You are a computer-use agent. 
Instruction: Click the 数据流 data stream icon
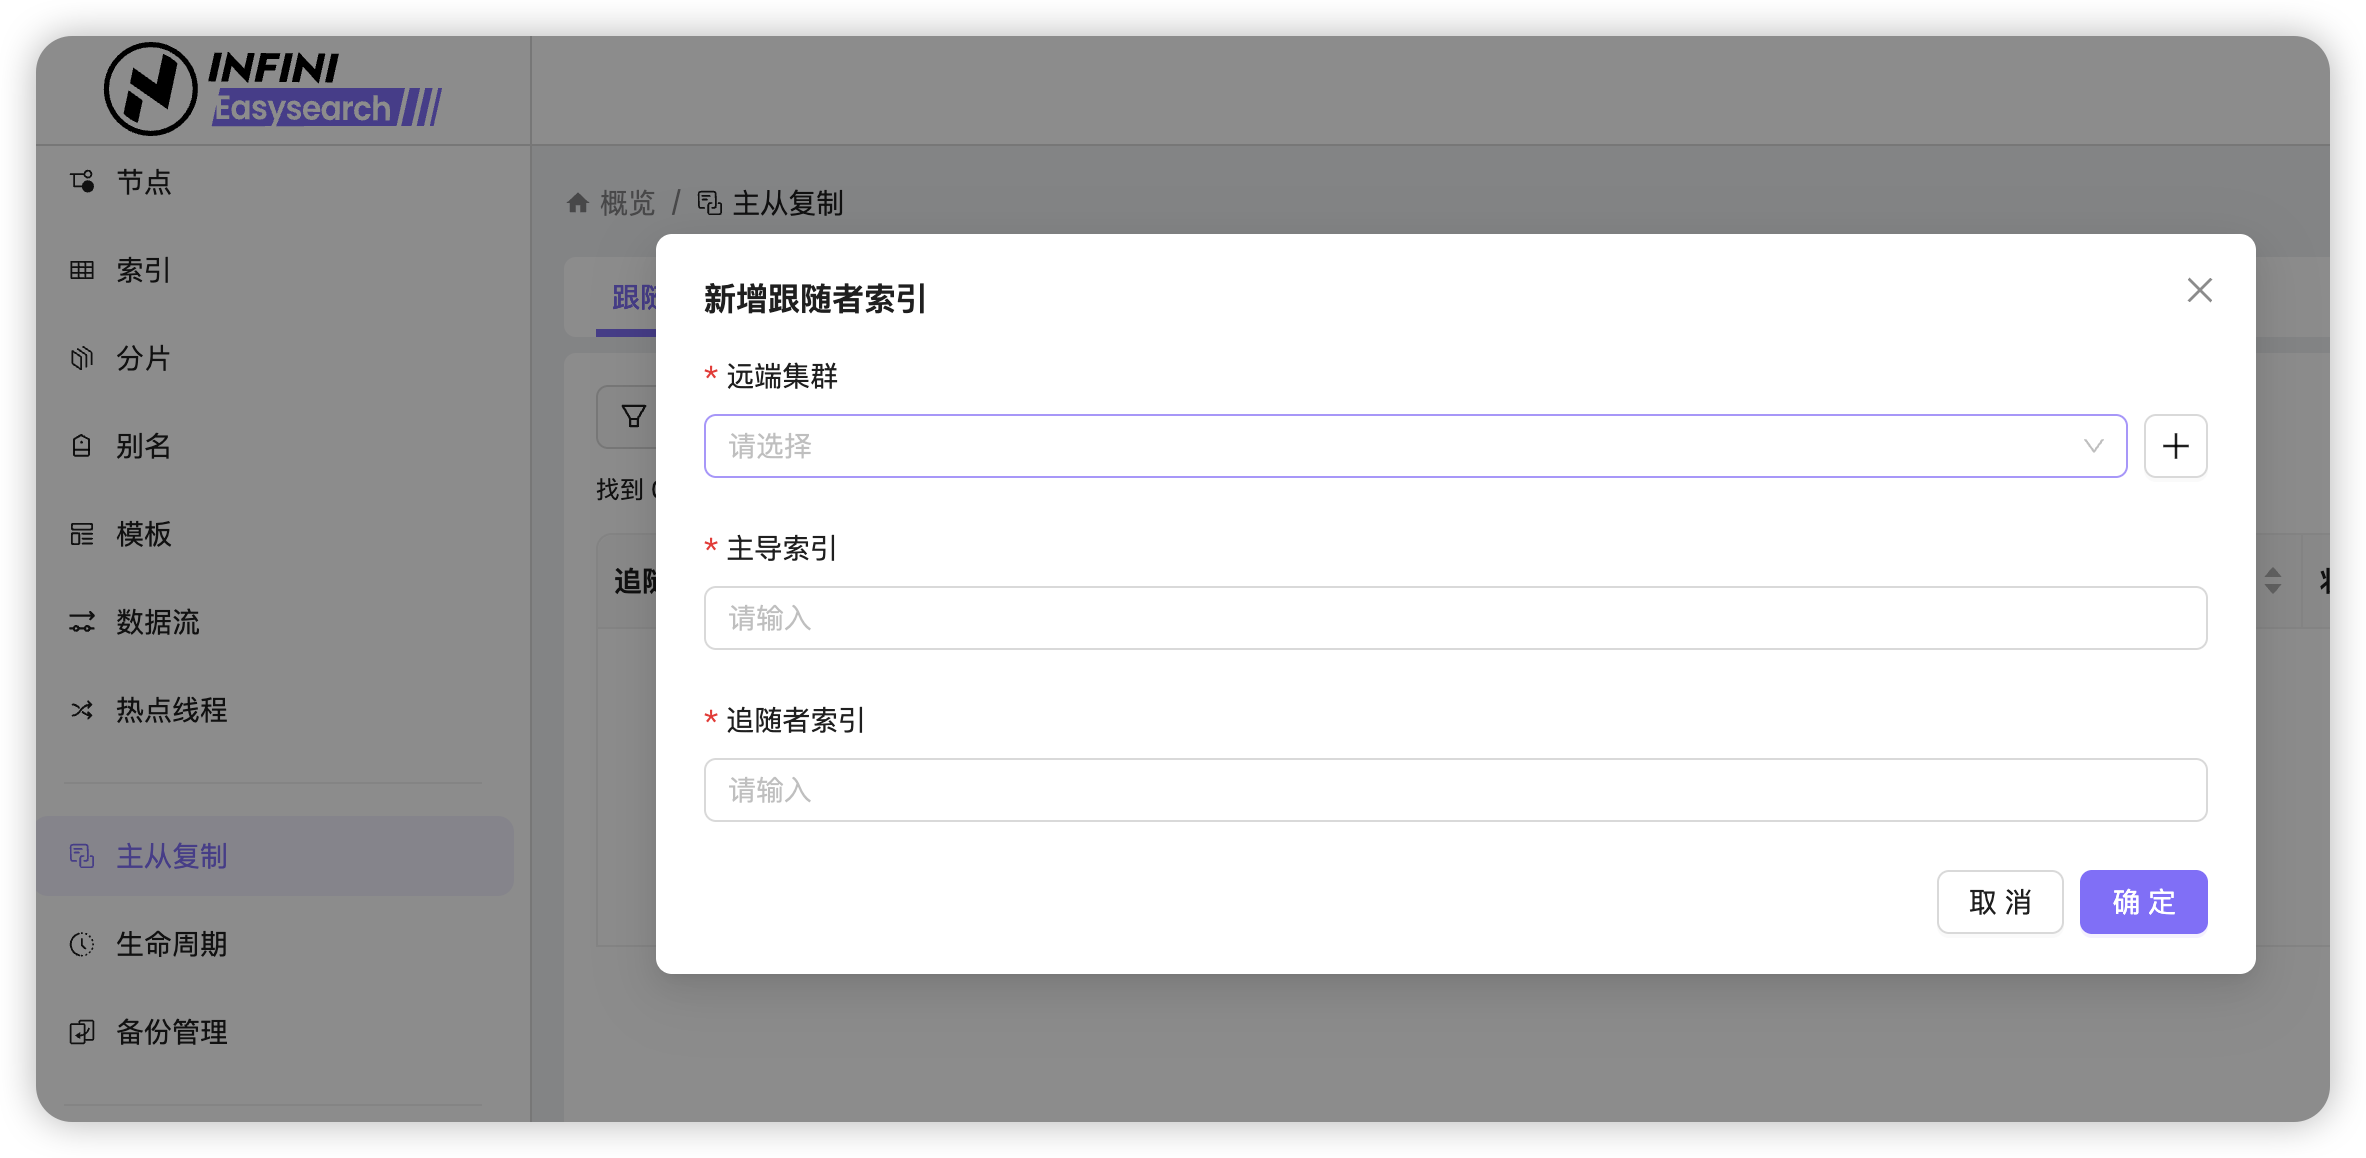click(x=82, y=622)
